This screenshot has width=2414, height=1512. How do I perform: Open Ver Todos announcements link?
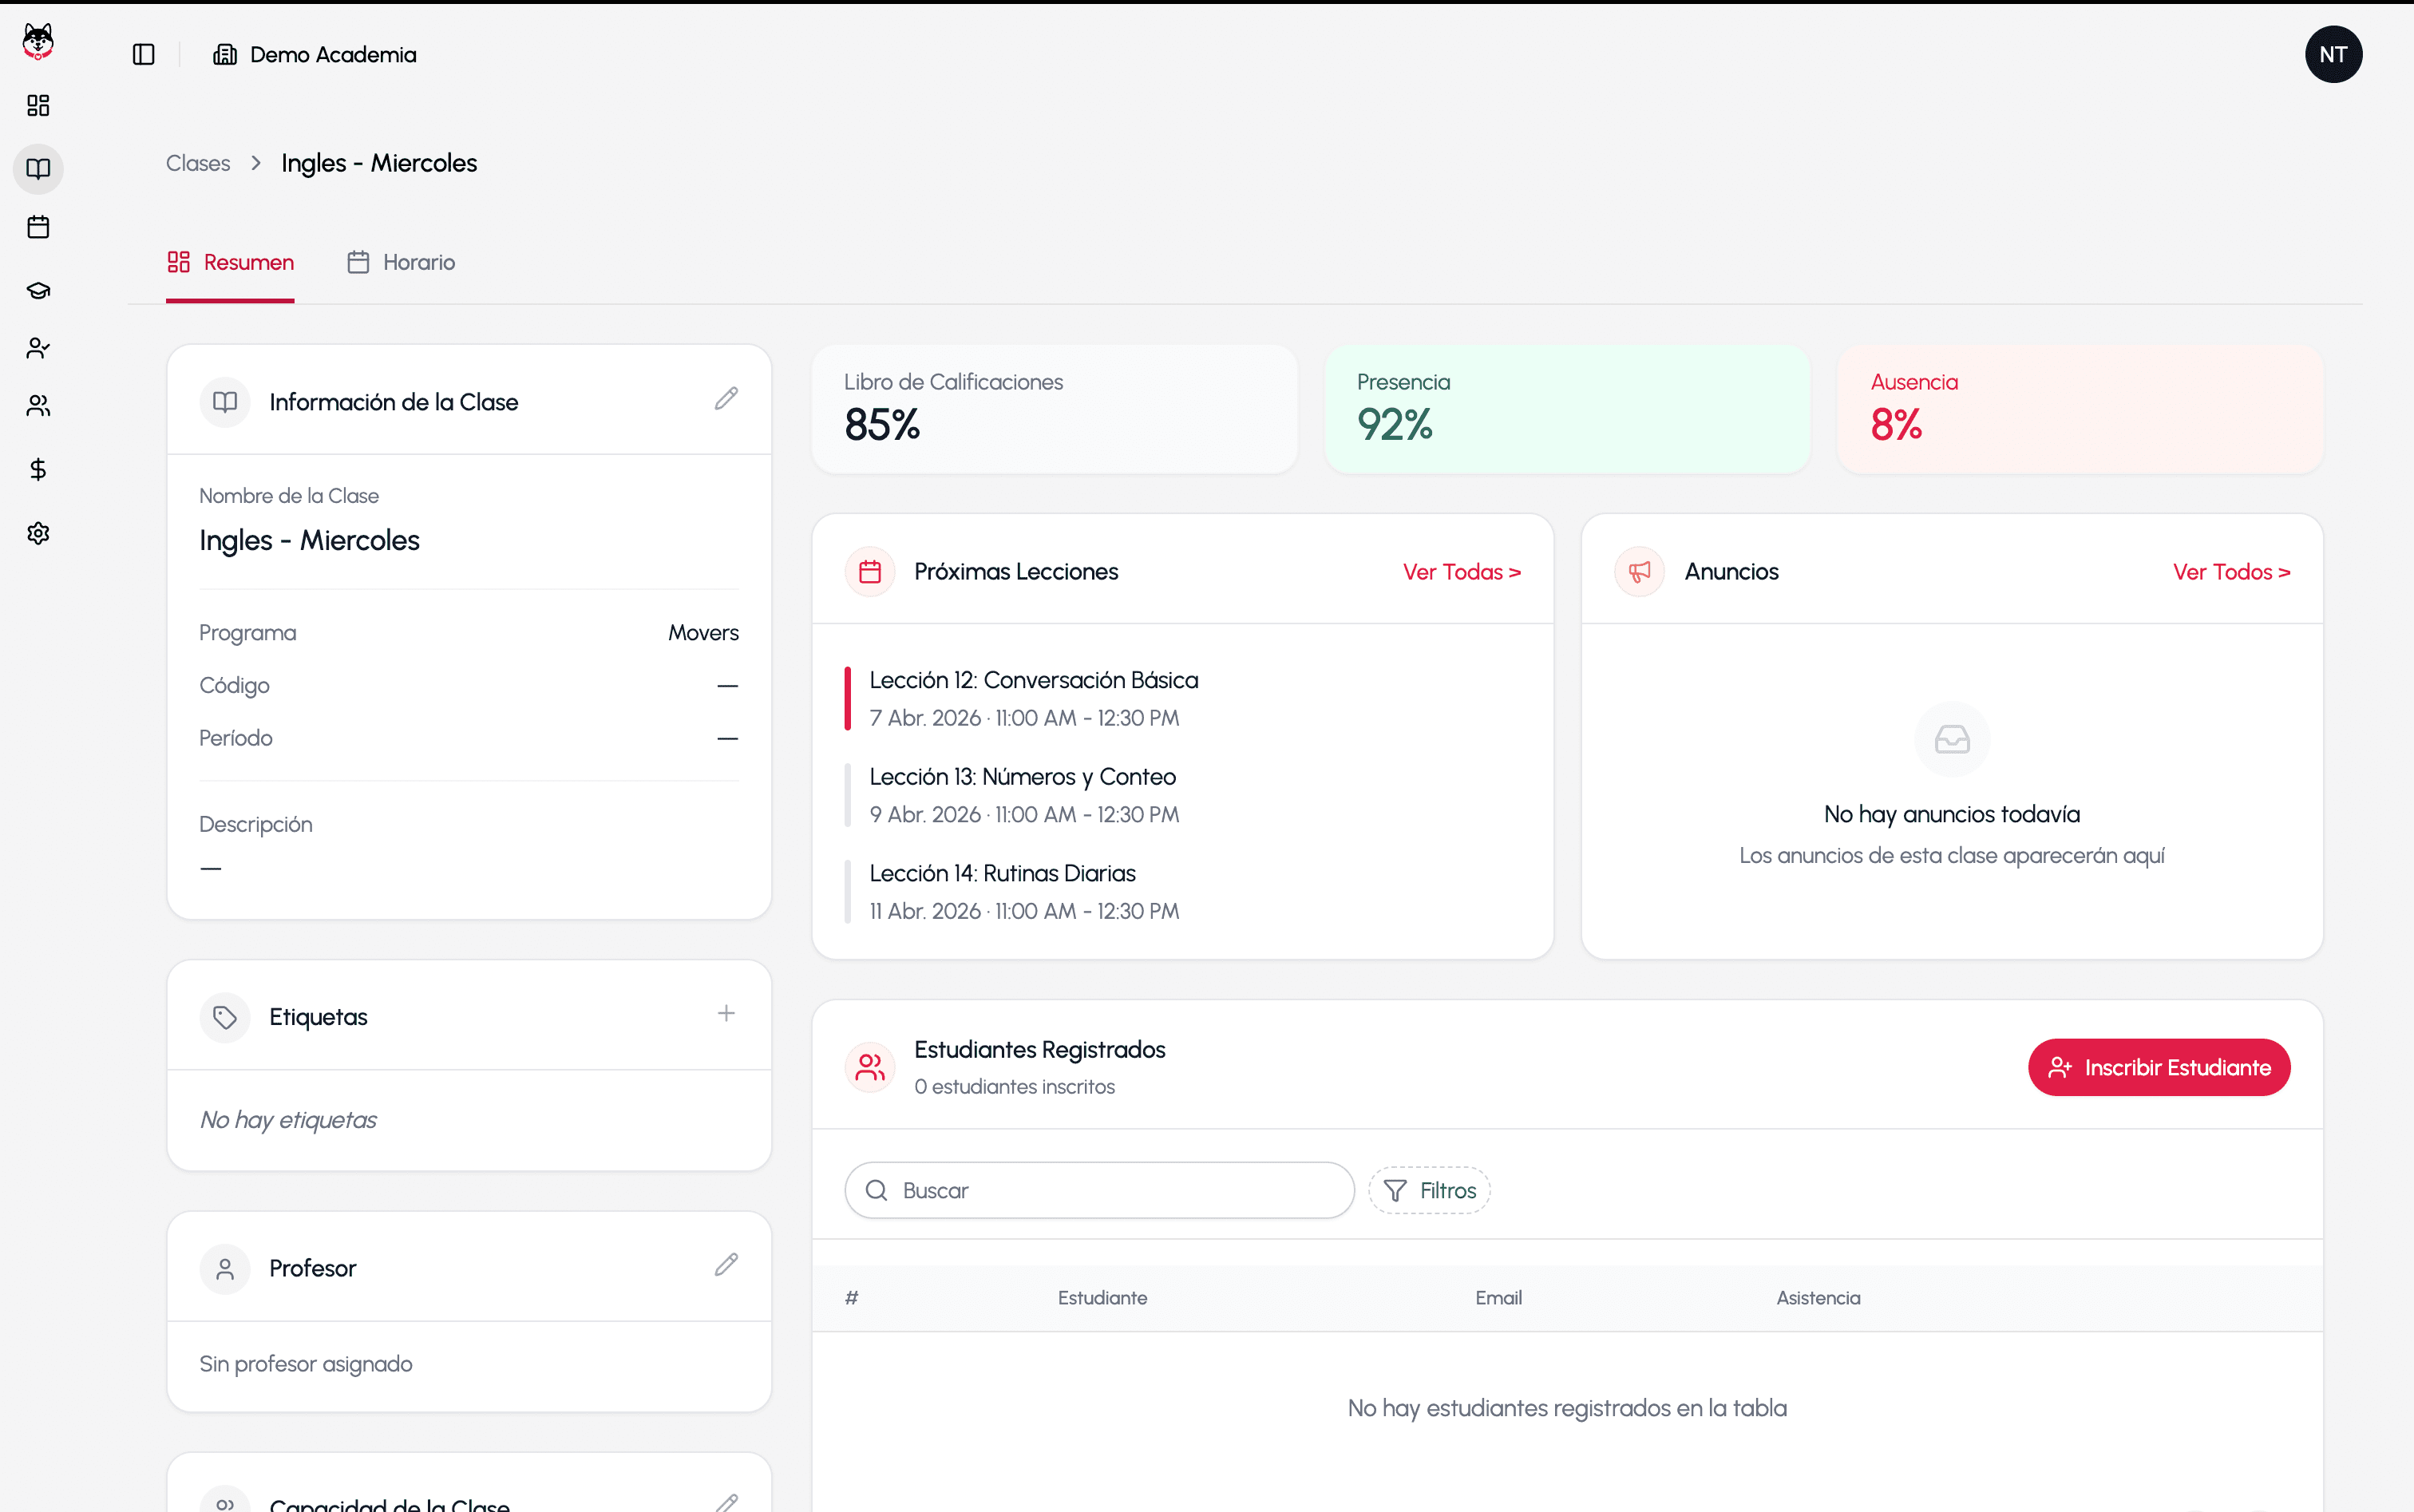point(2231,571)
